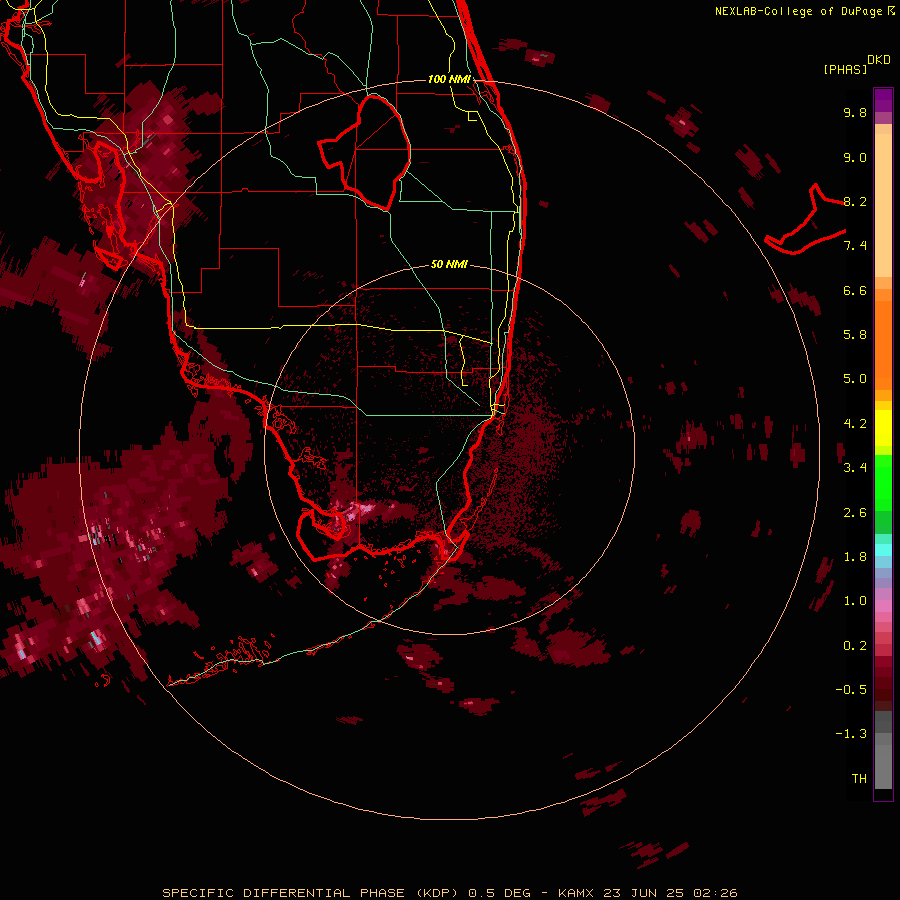Viewport: 900px width, 900px height.
Task: Pick the cyan segment of the color bar
Action: 883,550
